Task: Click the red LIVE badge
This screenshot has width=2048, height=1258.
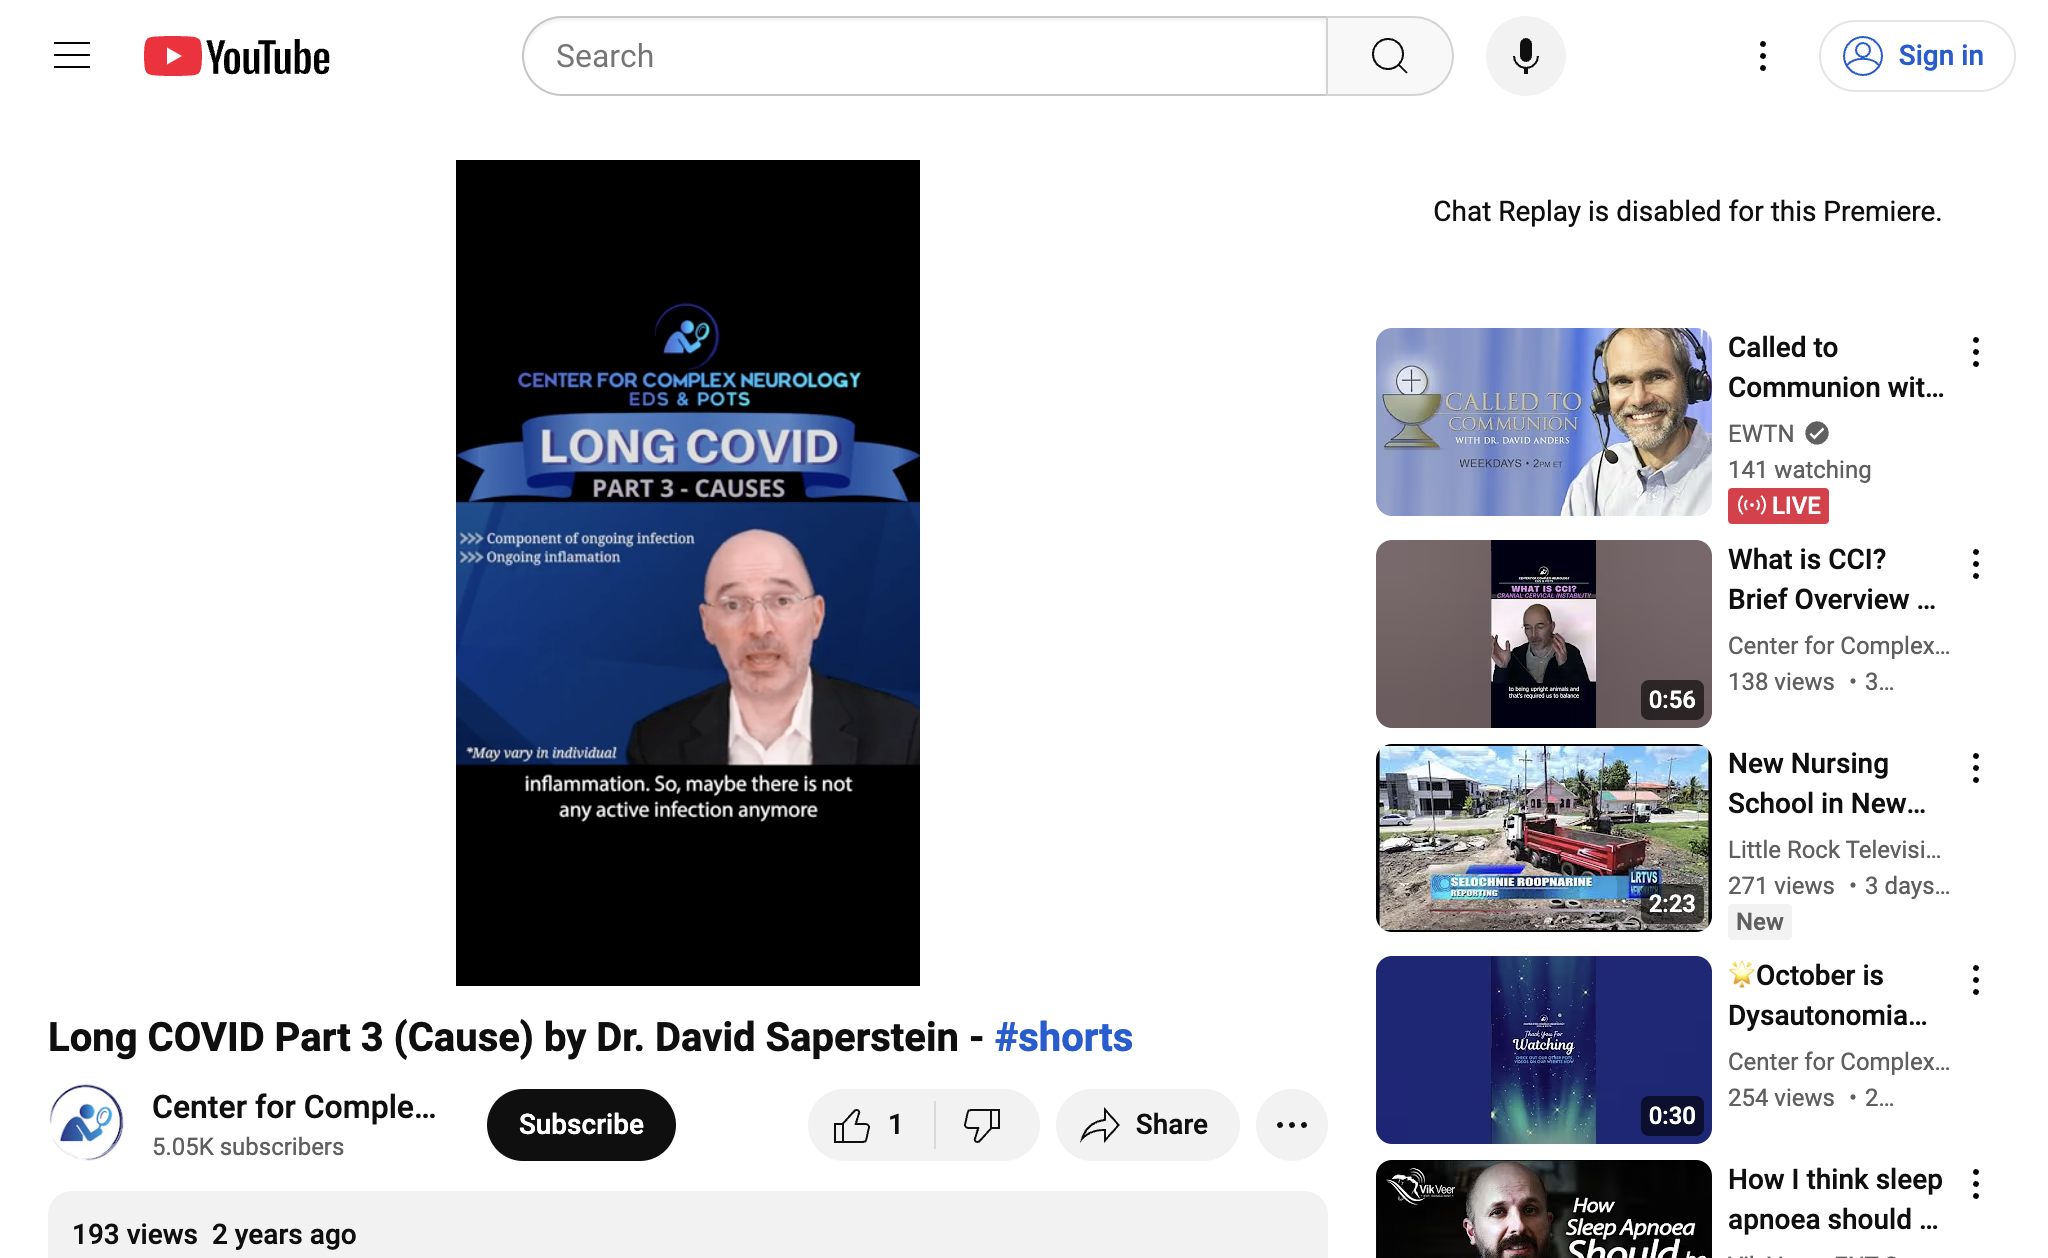Action: pos(1778,506)
